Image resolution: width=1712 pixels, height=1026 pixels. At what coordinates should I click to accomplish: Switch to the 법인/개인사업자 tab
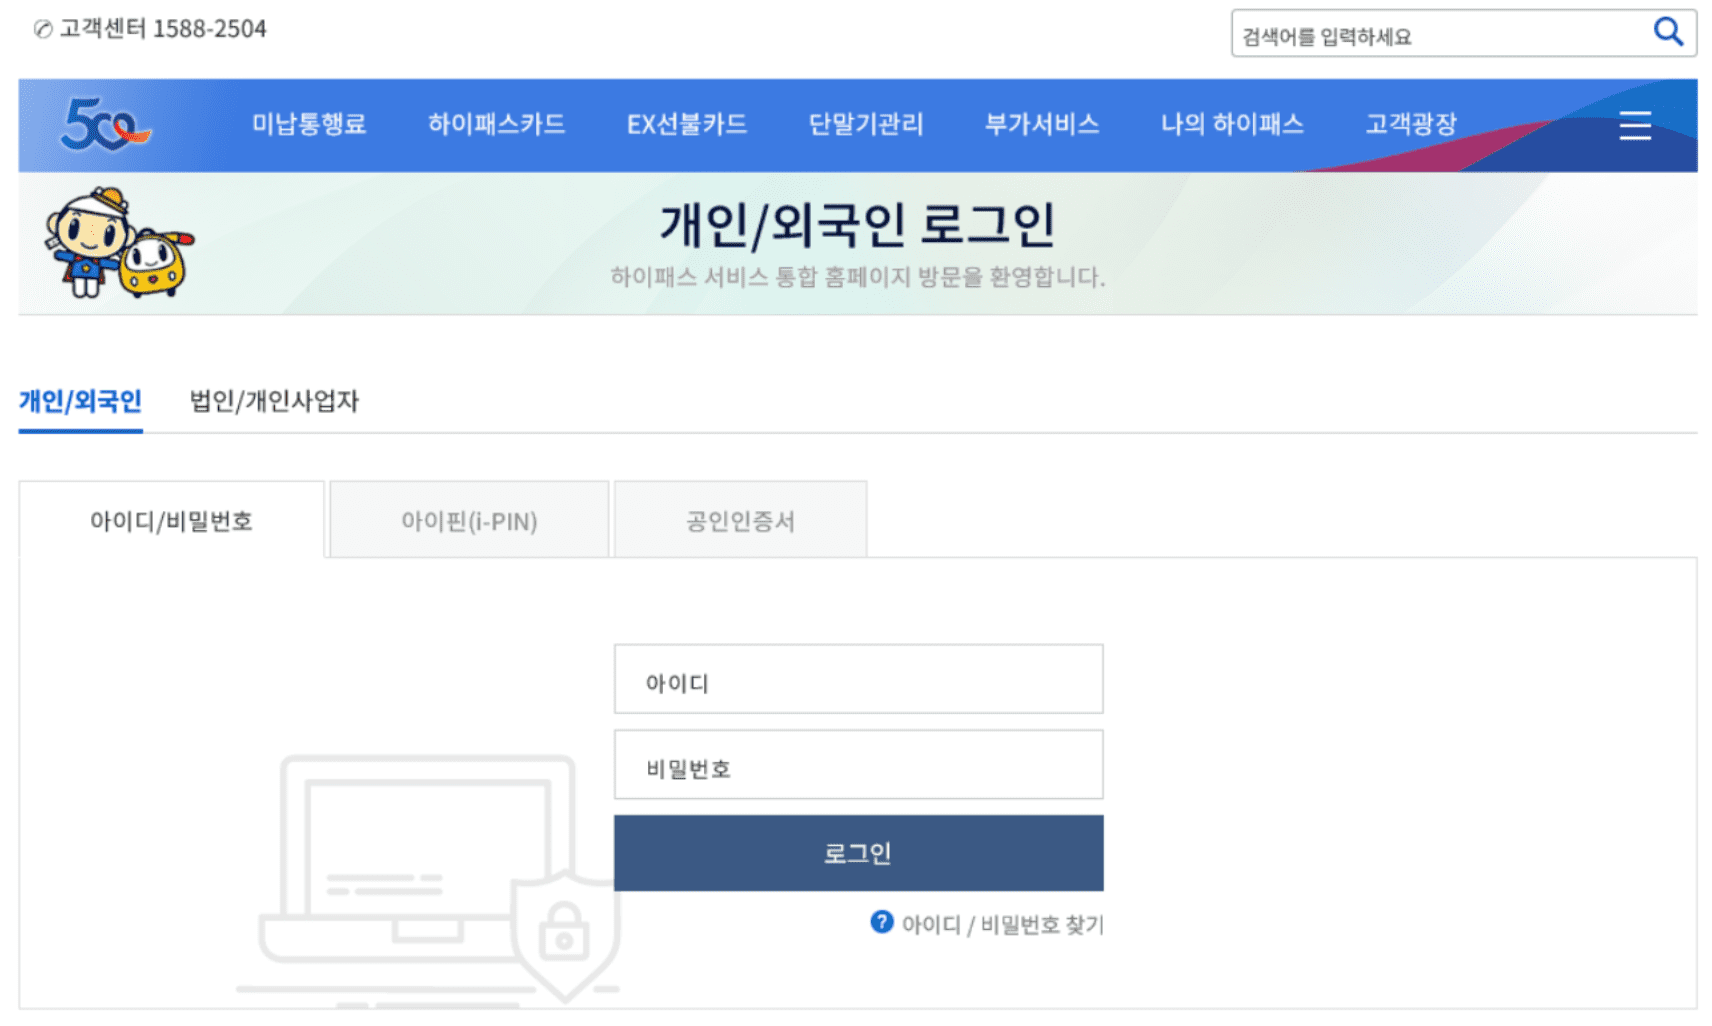pyautogui.click(x=274, y=401)
